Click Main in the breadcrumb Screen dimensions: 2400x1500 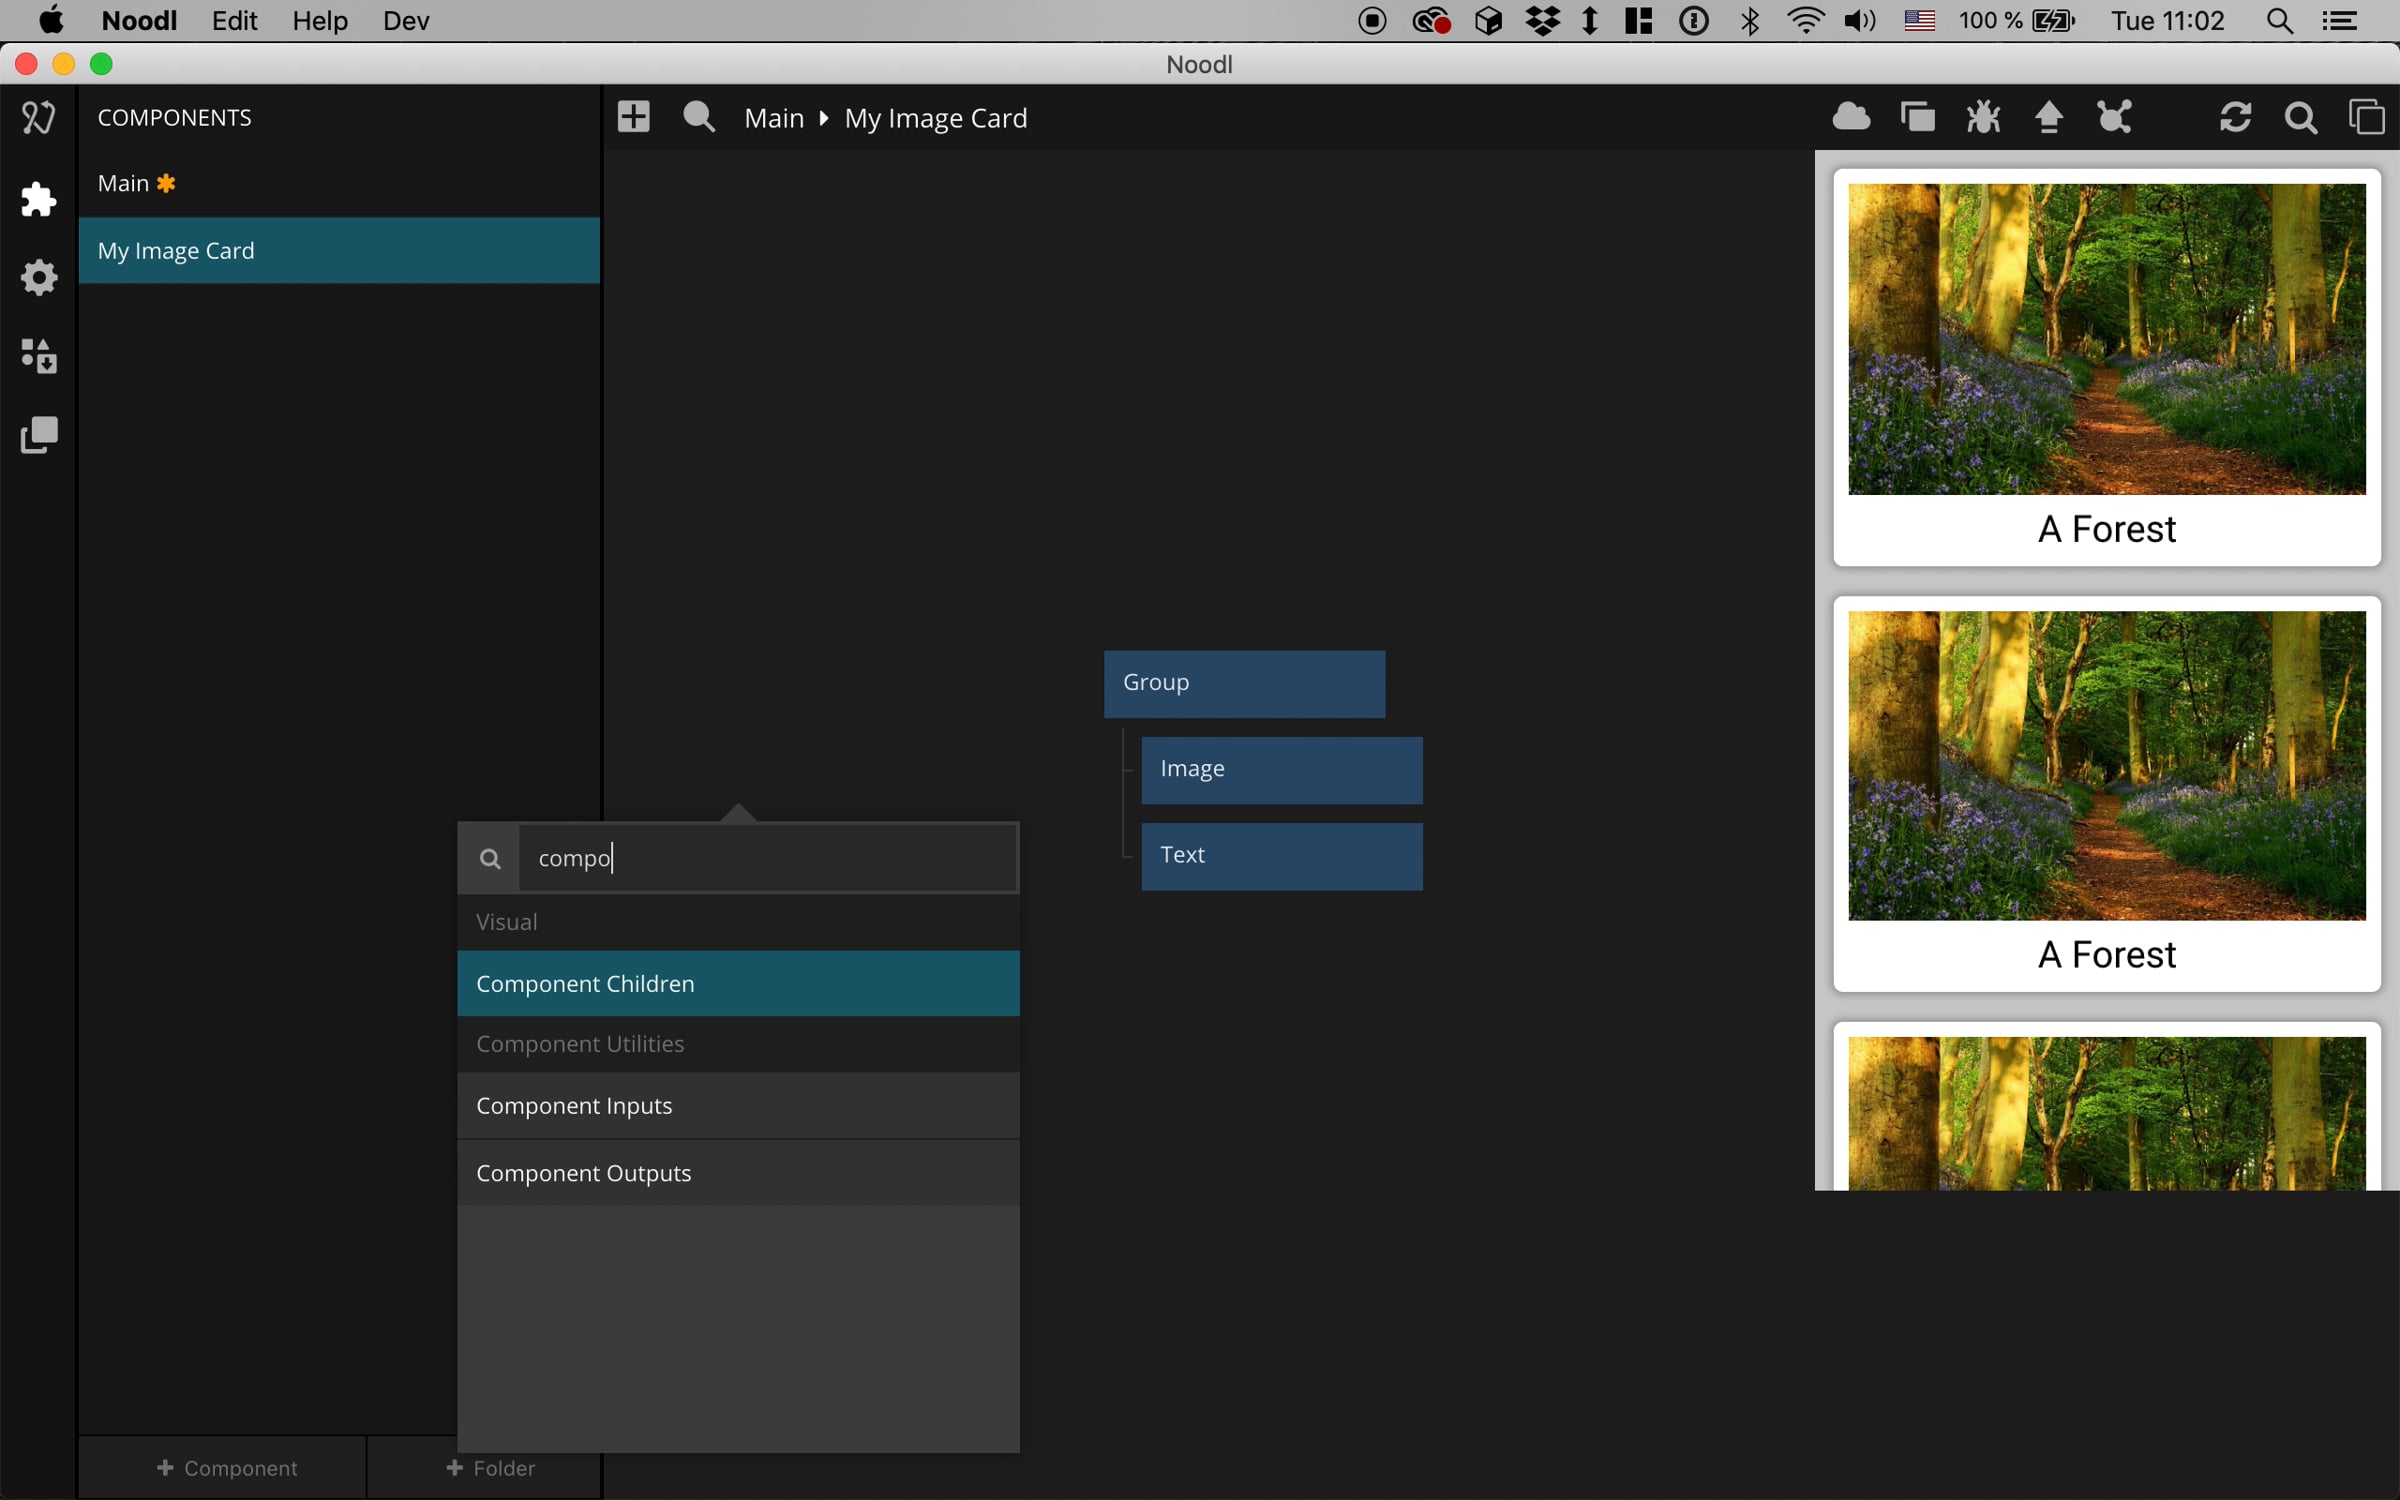(x=774, y=118)
